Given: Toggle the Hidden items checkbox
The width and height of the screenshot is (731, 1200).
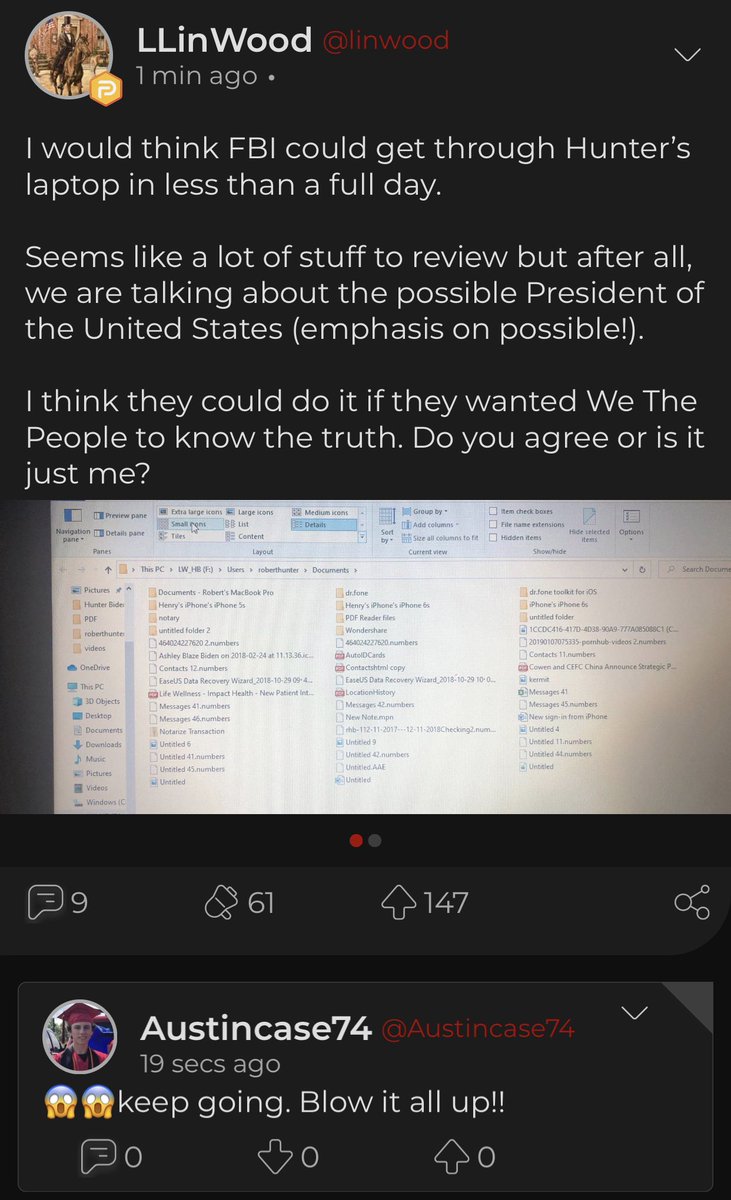Looking at the screenshot, I should click(515, 537).
